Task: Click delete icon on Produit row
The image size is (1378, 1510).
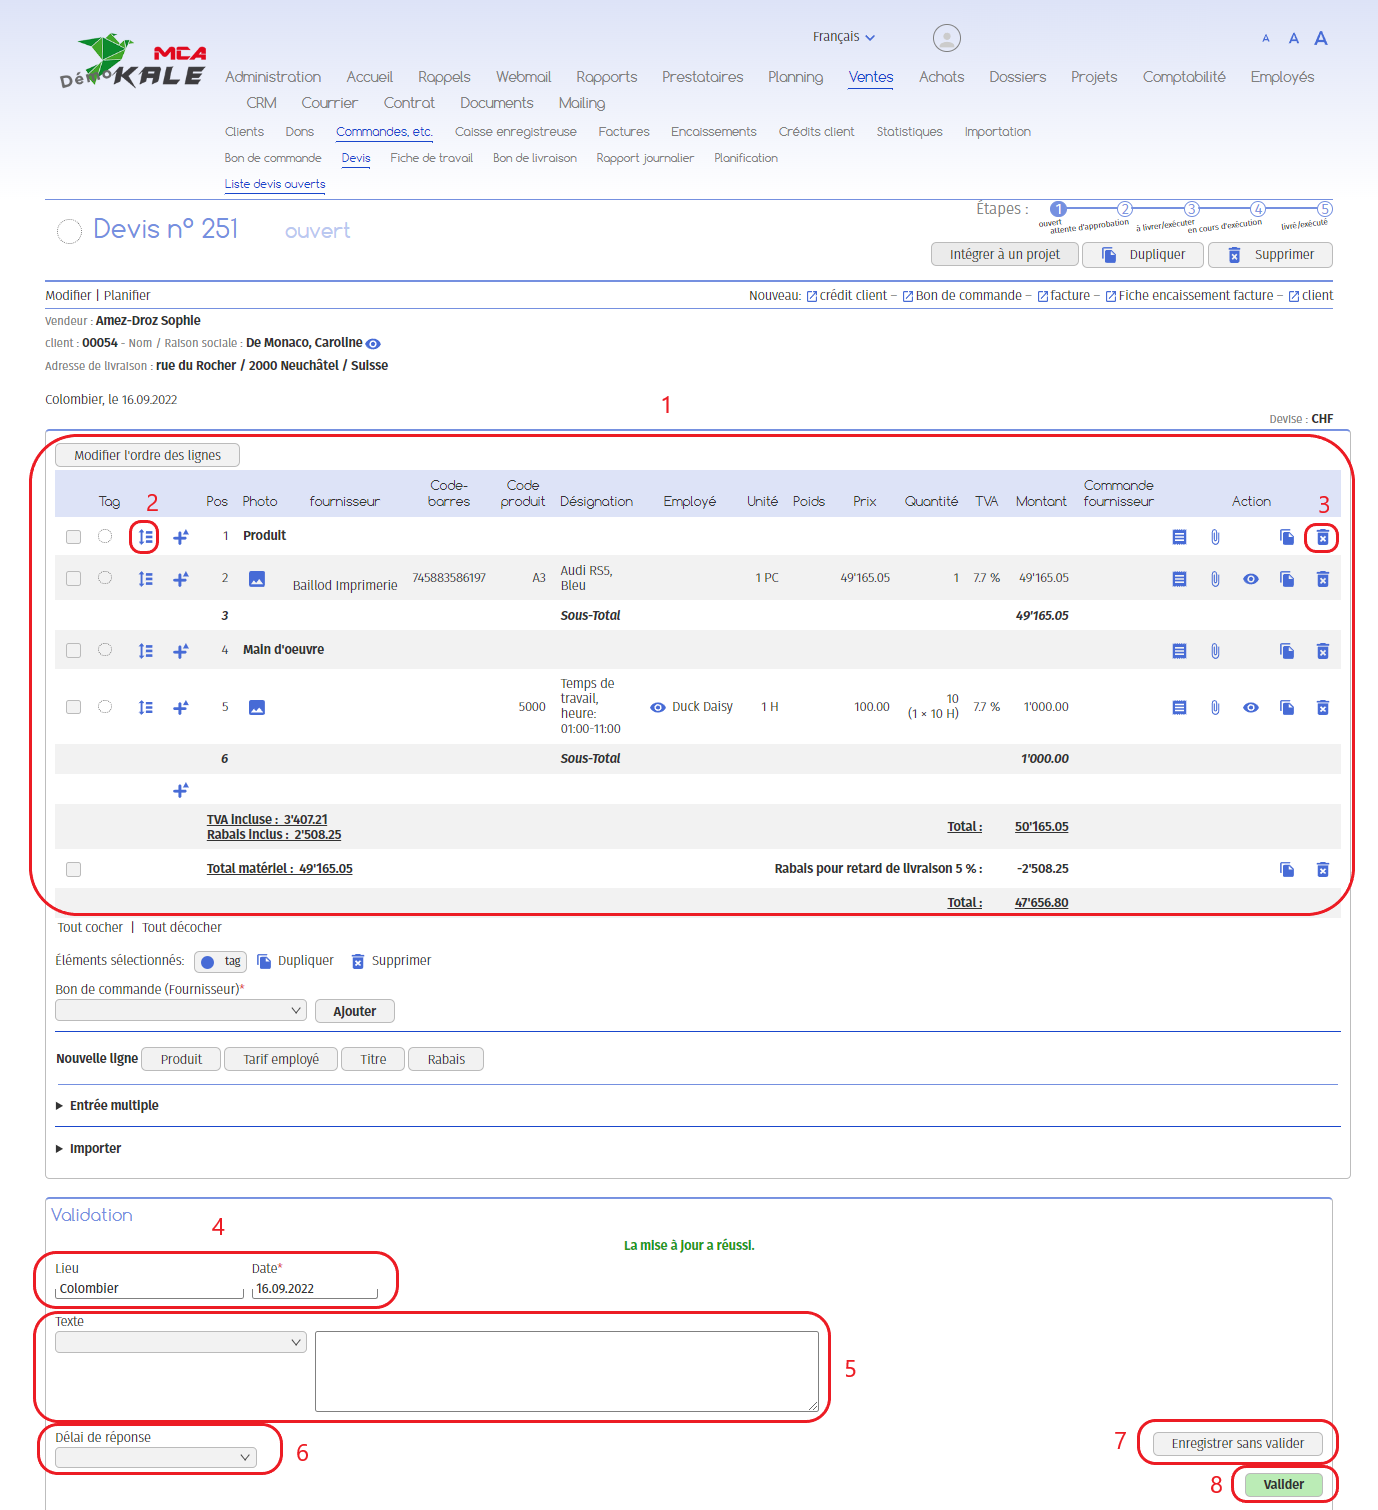Action: tap(1322, 538)
